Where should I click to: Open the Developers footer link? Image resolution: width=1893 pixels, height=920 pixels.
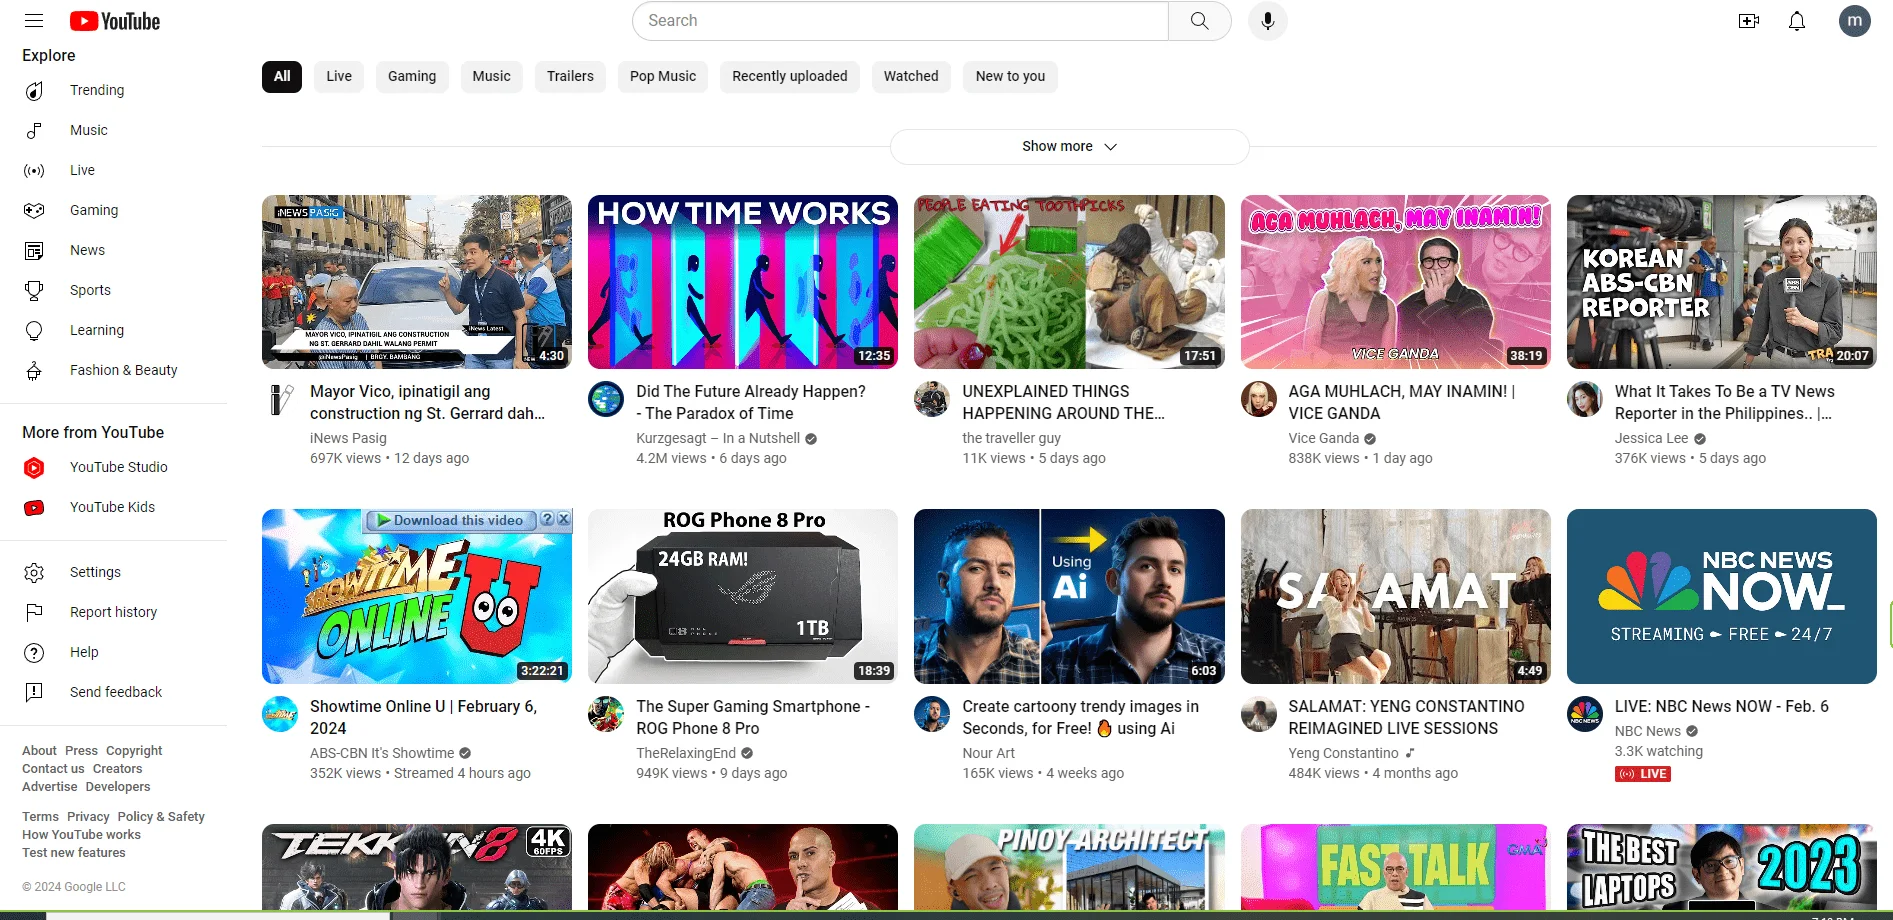pos(118,787)
